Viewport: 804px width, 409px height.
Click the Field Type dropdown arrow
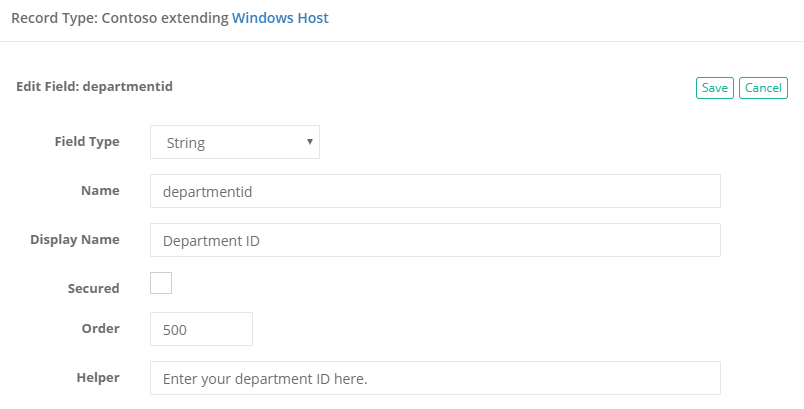[311, 142]
